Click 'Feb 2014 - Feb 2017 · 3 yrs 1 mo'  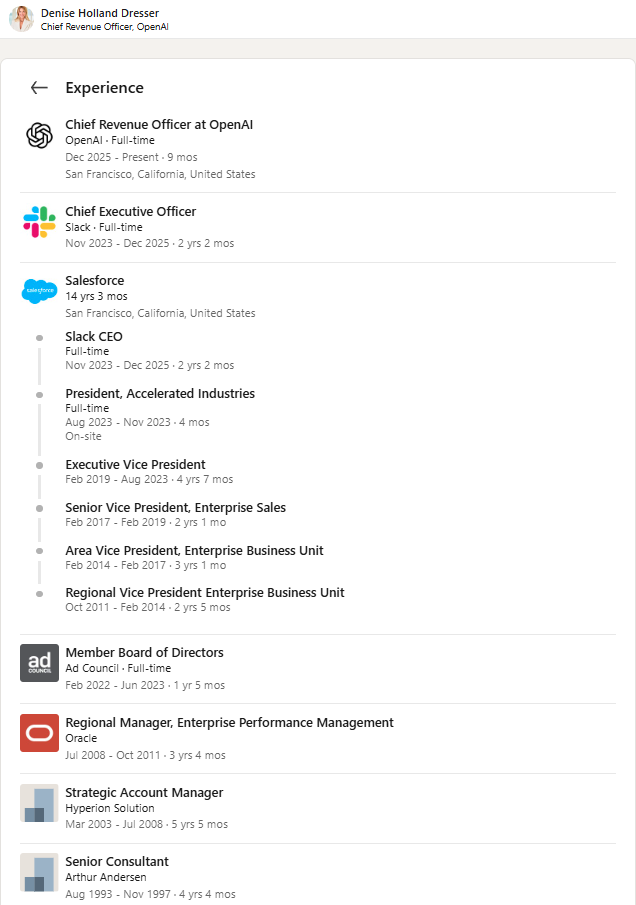click(145, 565)
